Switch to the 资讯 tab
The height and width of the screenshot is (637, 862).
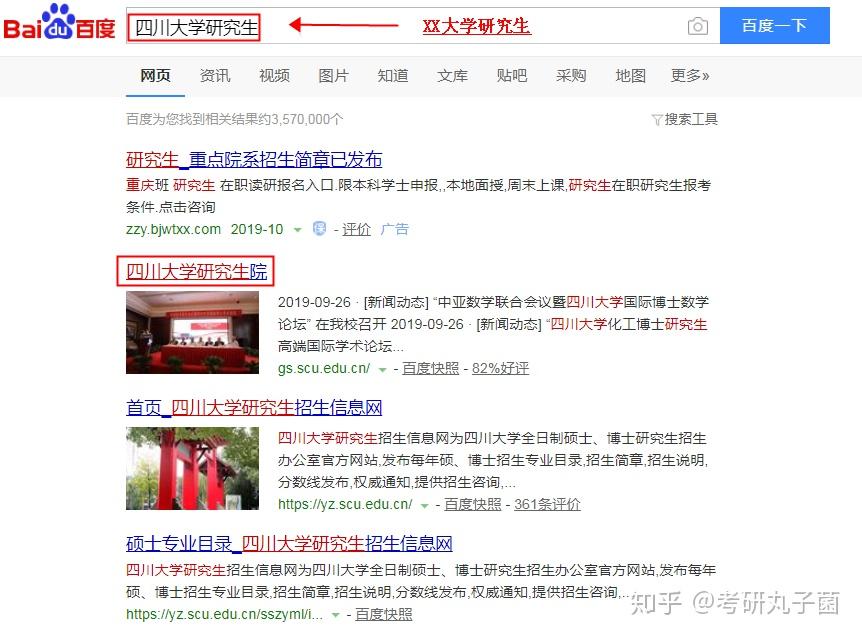[215, 75]
